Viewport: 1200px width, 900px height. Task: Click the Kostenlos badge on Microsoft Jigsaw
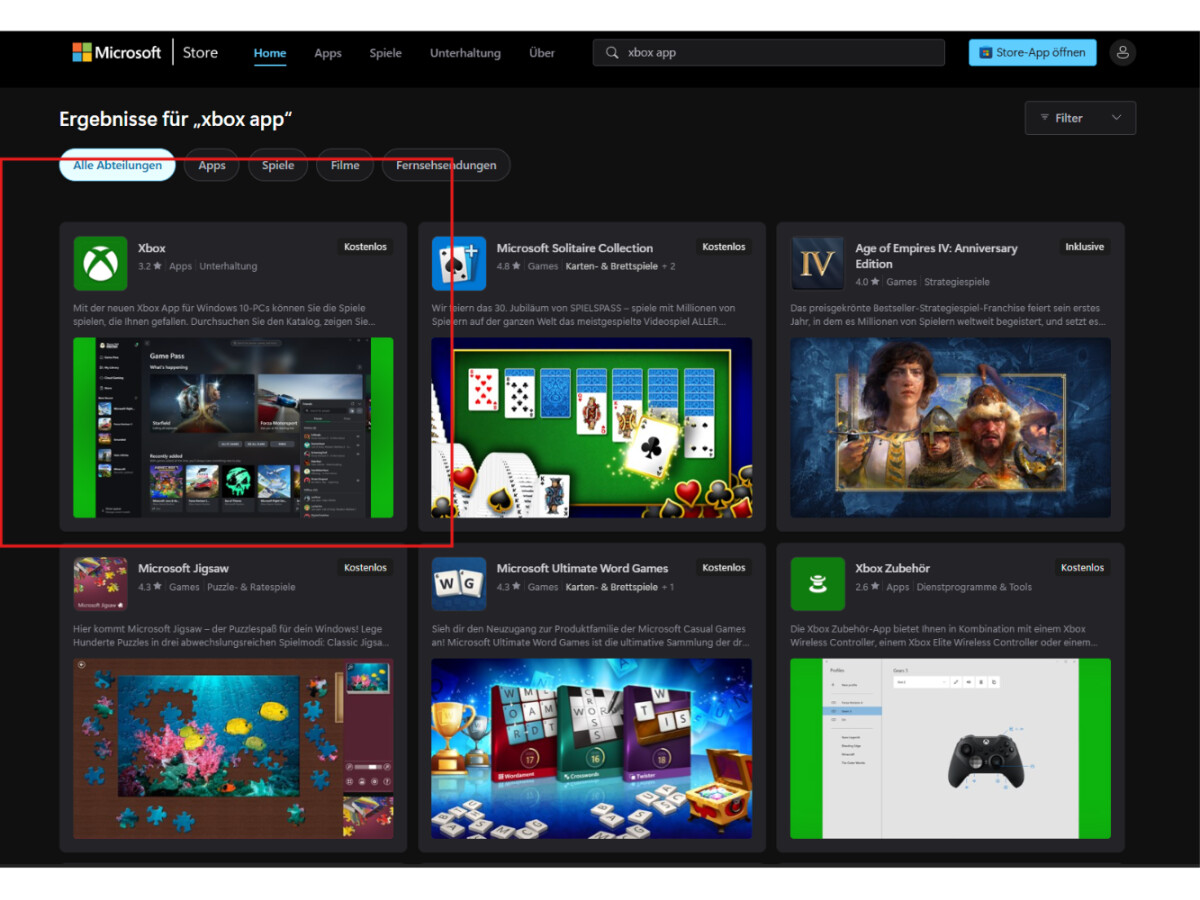point(365,567)
